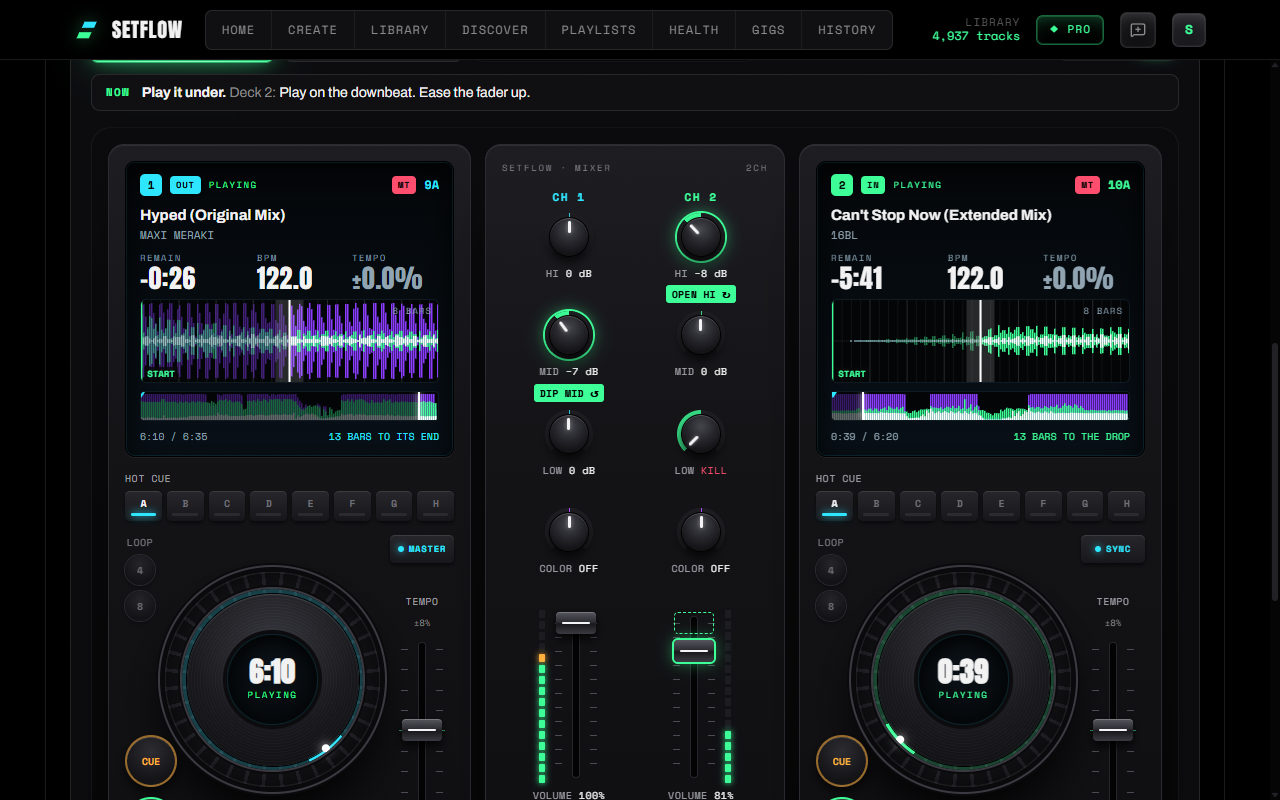This screenshot has height=800, width=1280.
Task: Click Can't Stop Now overview waveform
Action: 981,406
